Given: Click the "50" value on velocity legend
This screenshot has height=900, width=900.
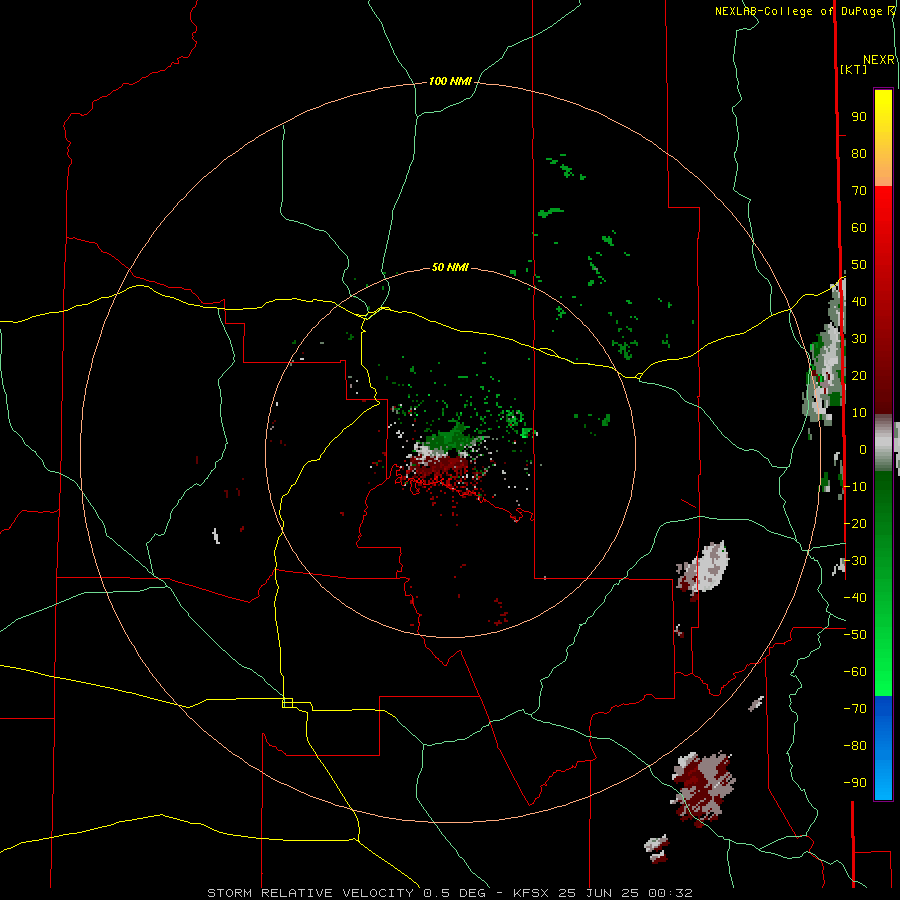Looking at the screenshot, I should tap(859, 265).
